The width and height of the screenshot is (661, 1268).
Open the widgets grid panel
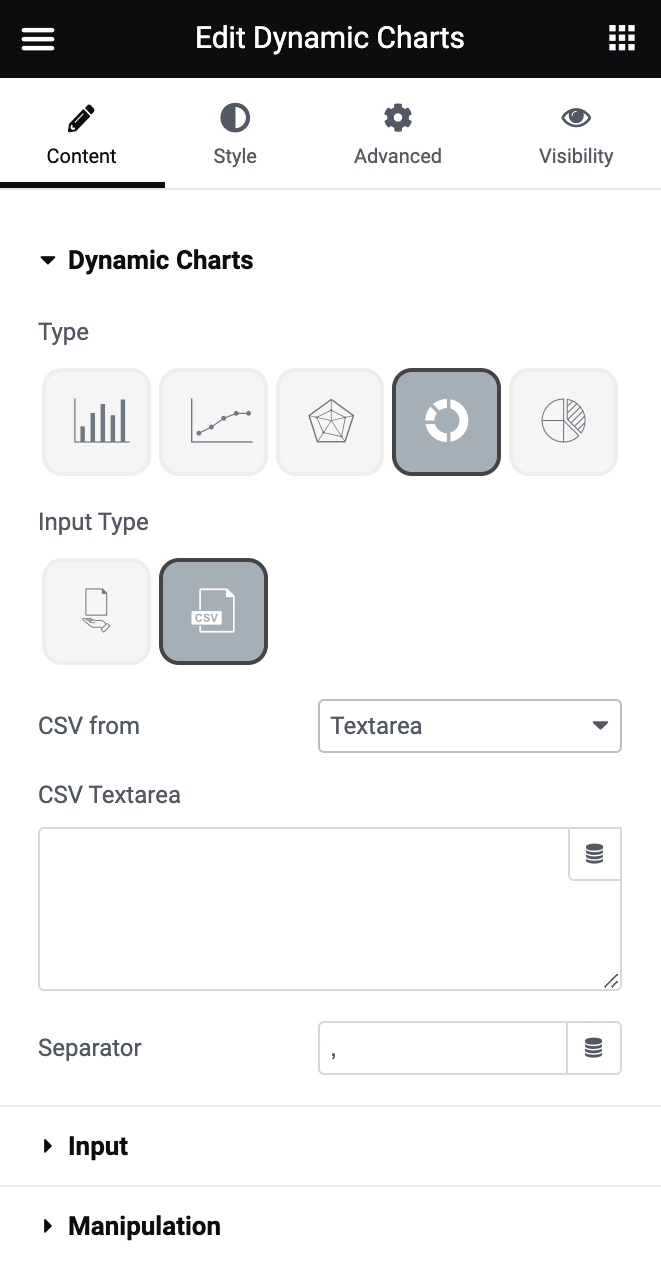622,39
